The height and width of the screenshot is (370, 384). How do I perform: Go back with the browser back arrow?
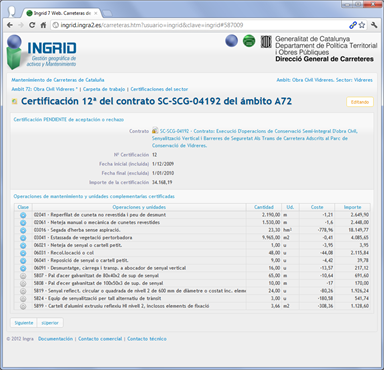pyautogui.click(x=10, y=25)
